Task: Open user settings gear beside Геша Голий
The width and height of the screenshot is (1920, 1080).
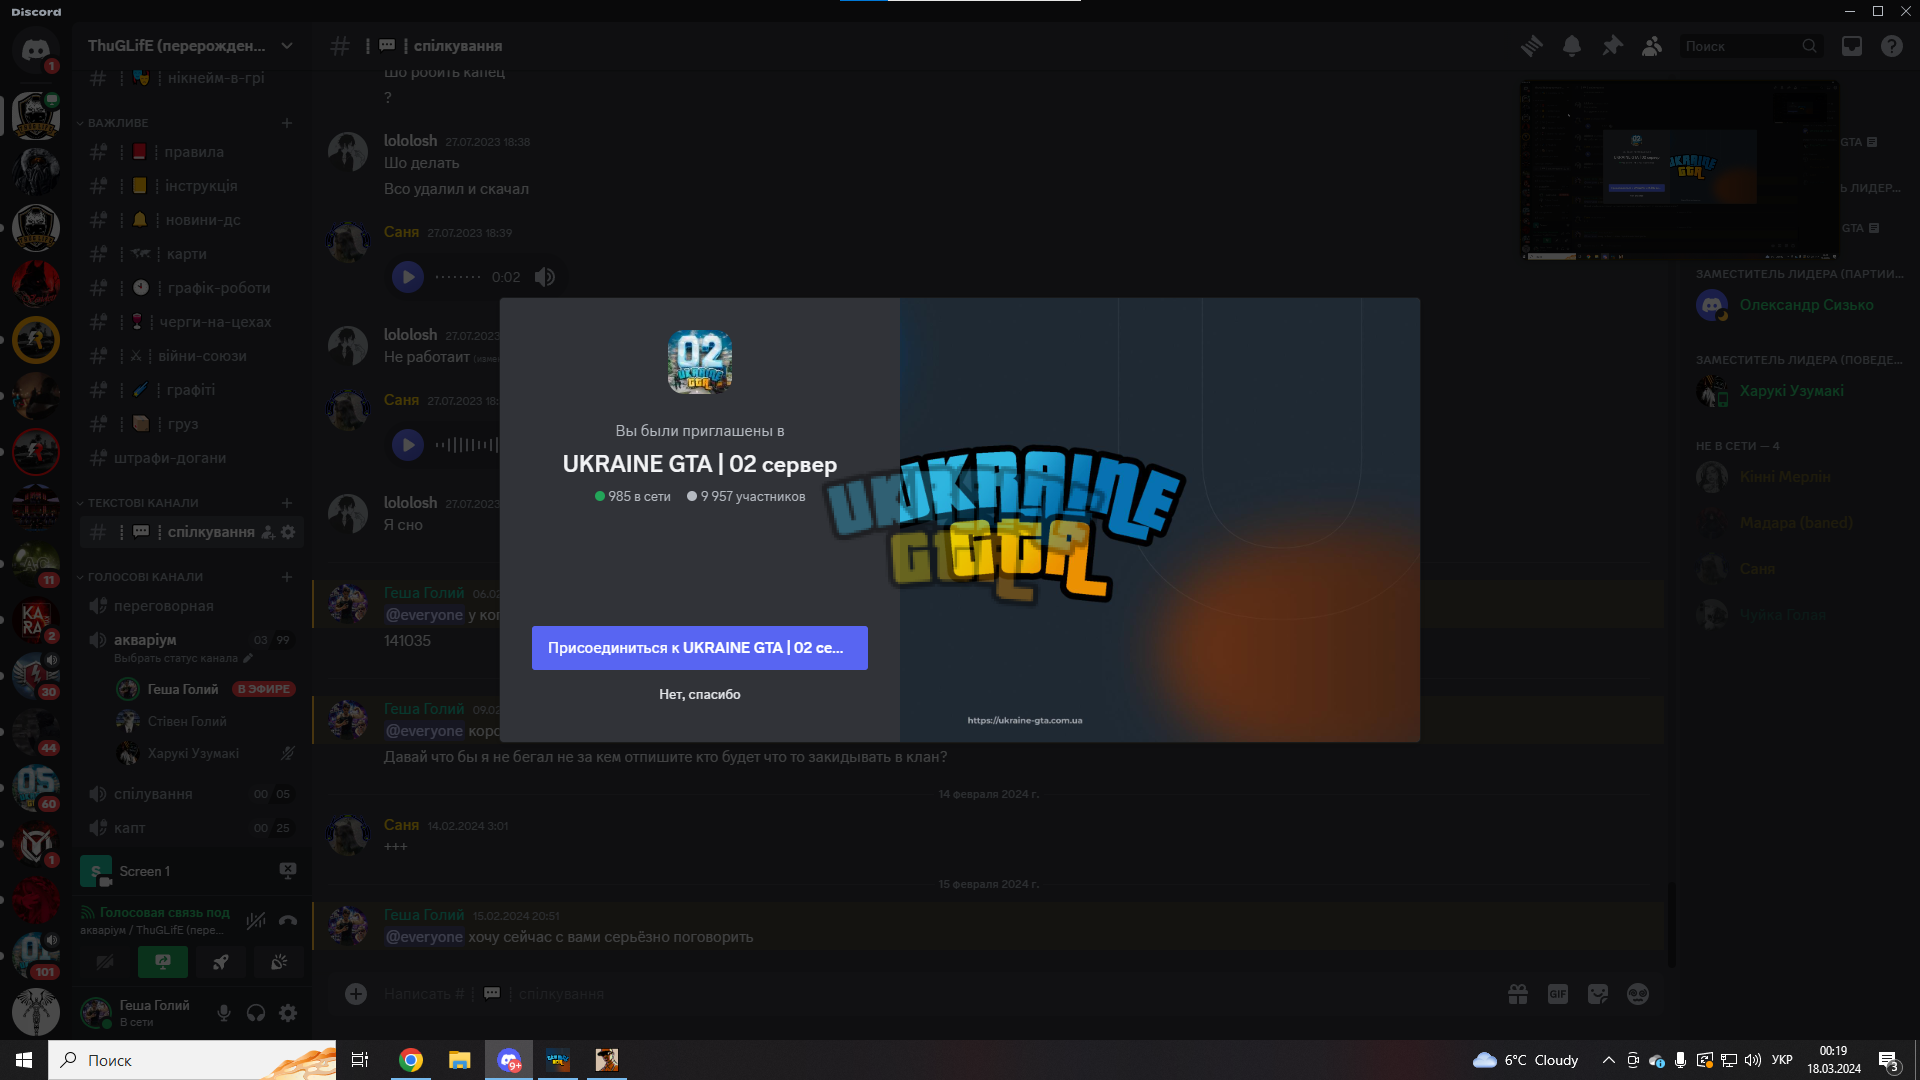Action: tap(288, 1013)
